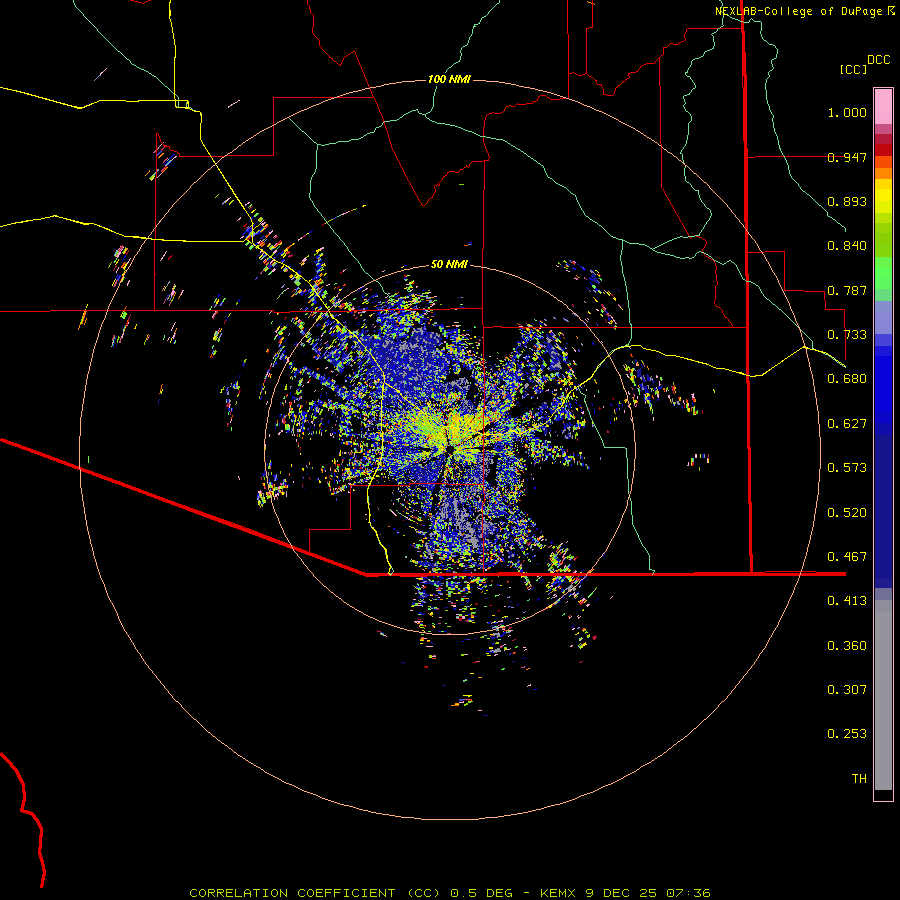This screenshot has width=900, height=900.
Task: Select the 0.360 scale value
Action: click(x=847, y=646)
